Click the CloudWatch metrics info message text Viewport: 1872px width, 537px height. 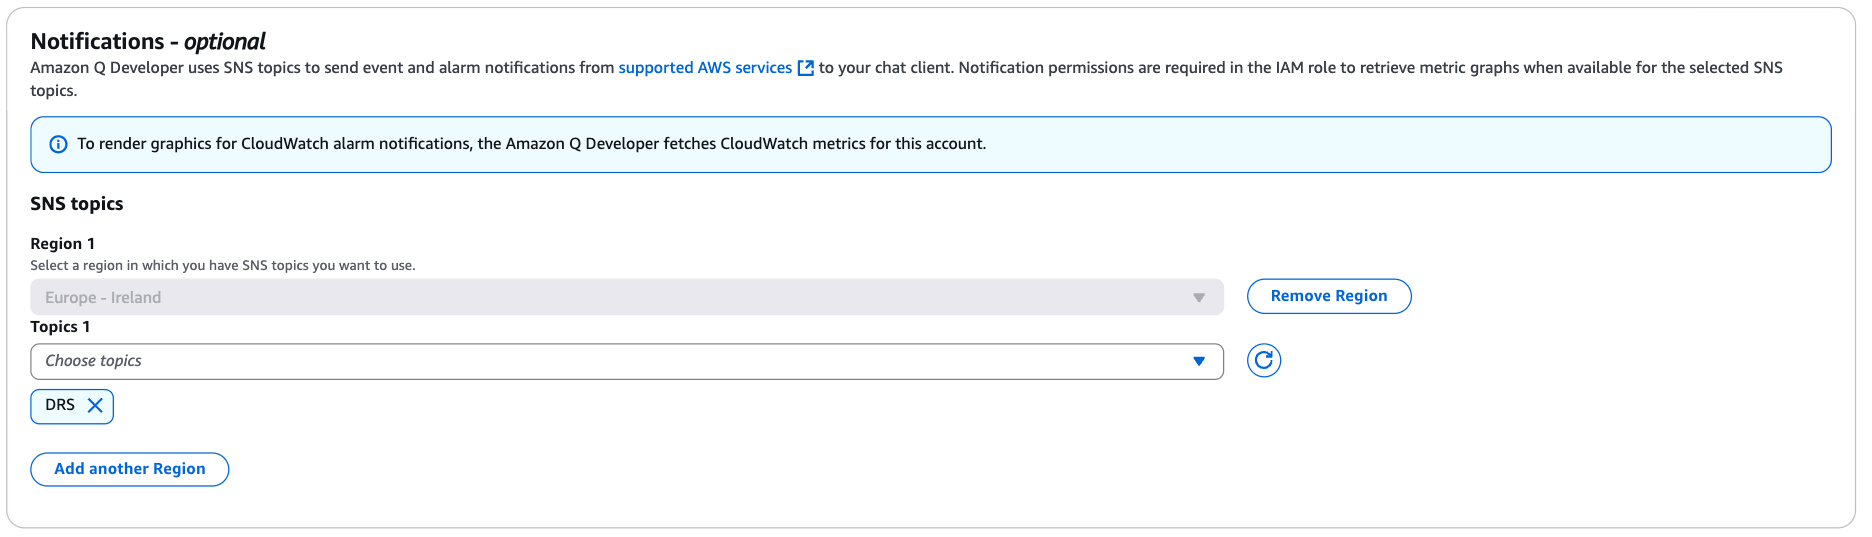pos(532,144)
